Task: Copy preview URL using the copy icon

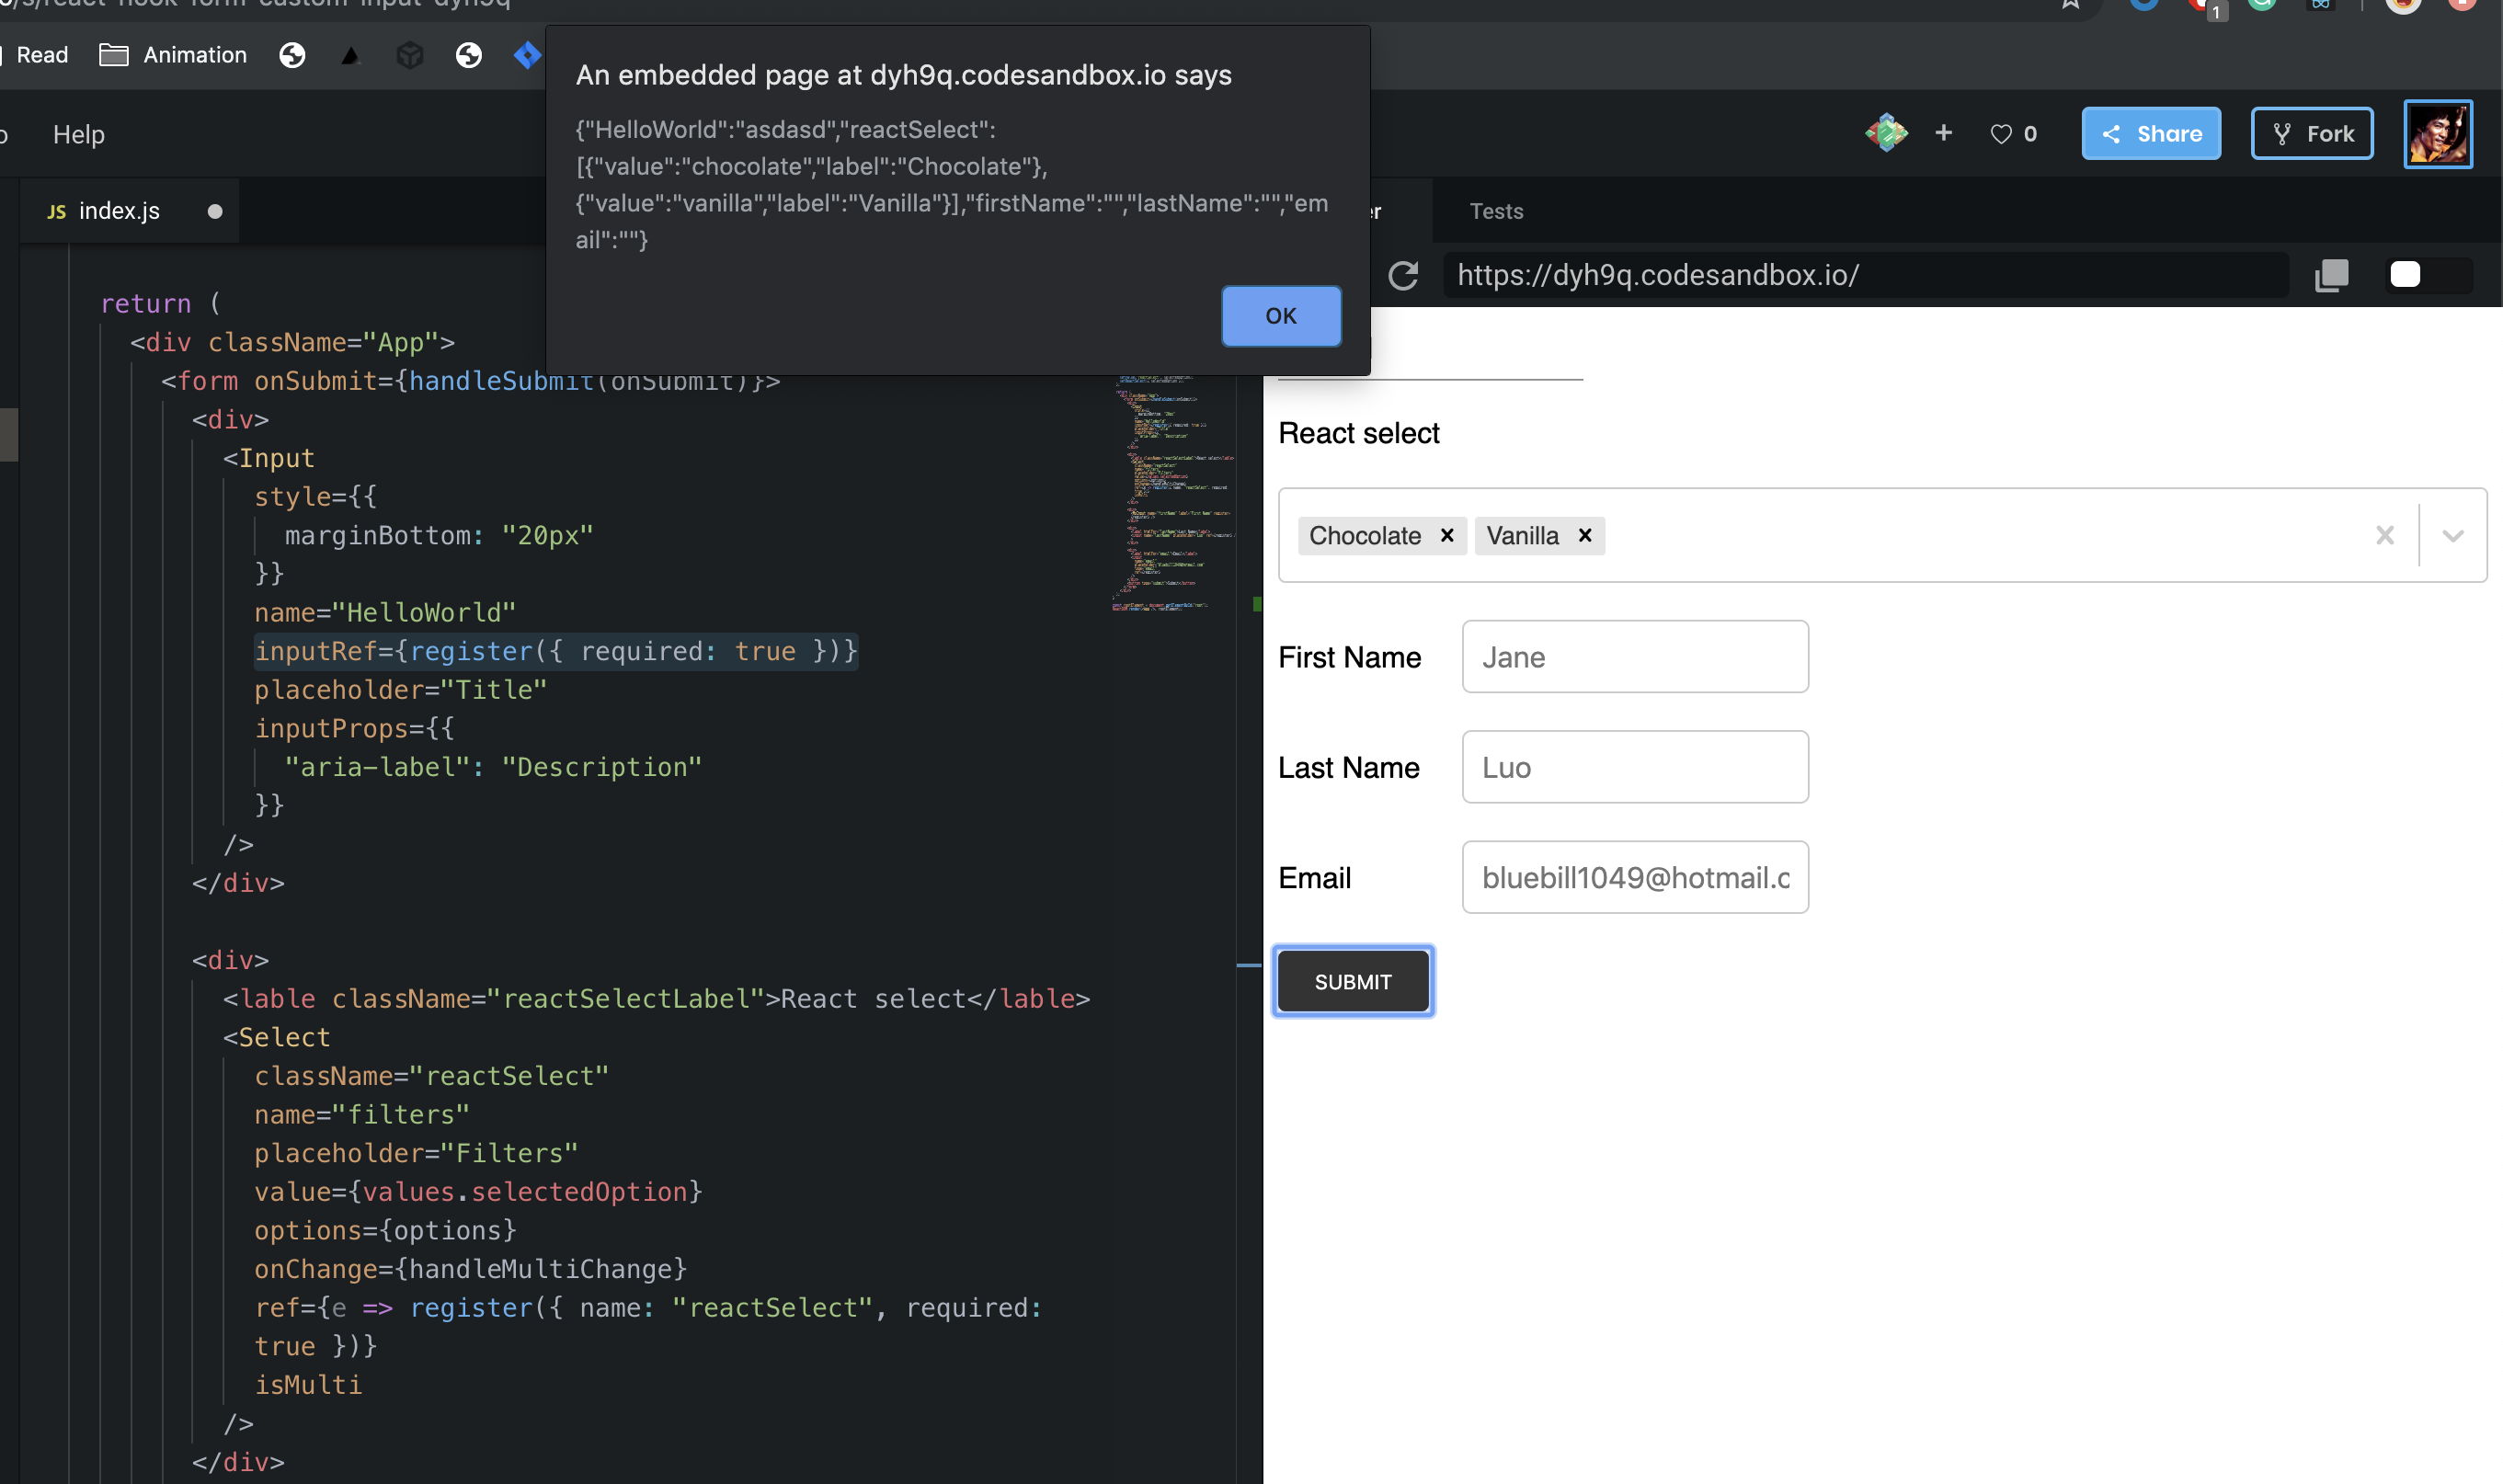Action: point(2332,275)
